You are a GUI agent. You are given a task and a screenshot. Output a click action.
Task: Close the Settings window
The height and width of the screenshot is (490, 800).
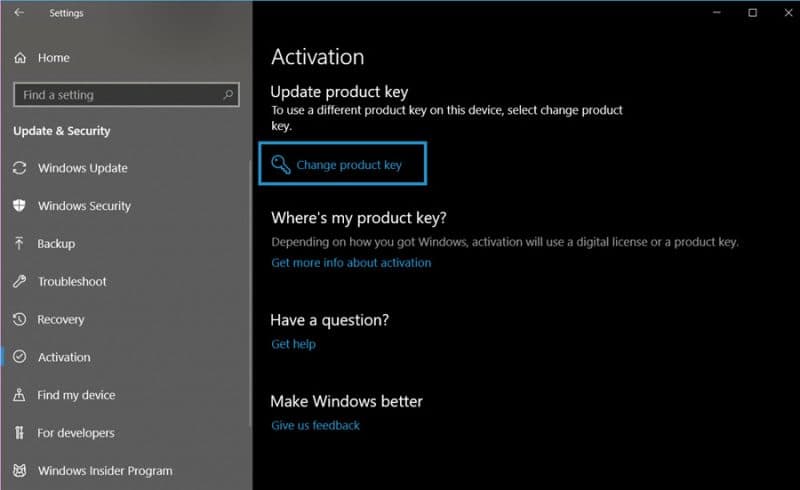click(x=788, y=12)
